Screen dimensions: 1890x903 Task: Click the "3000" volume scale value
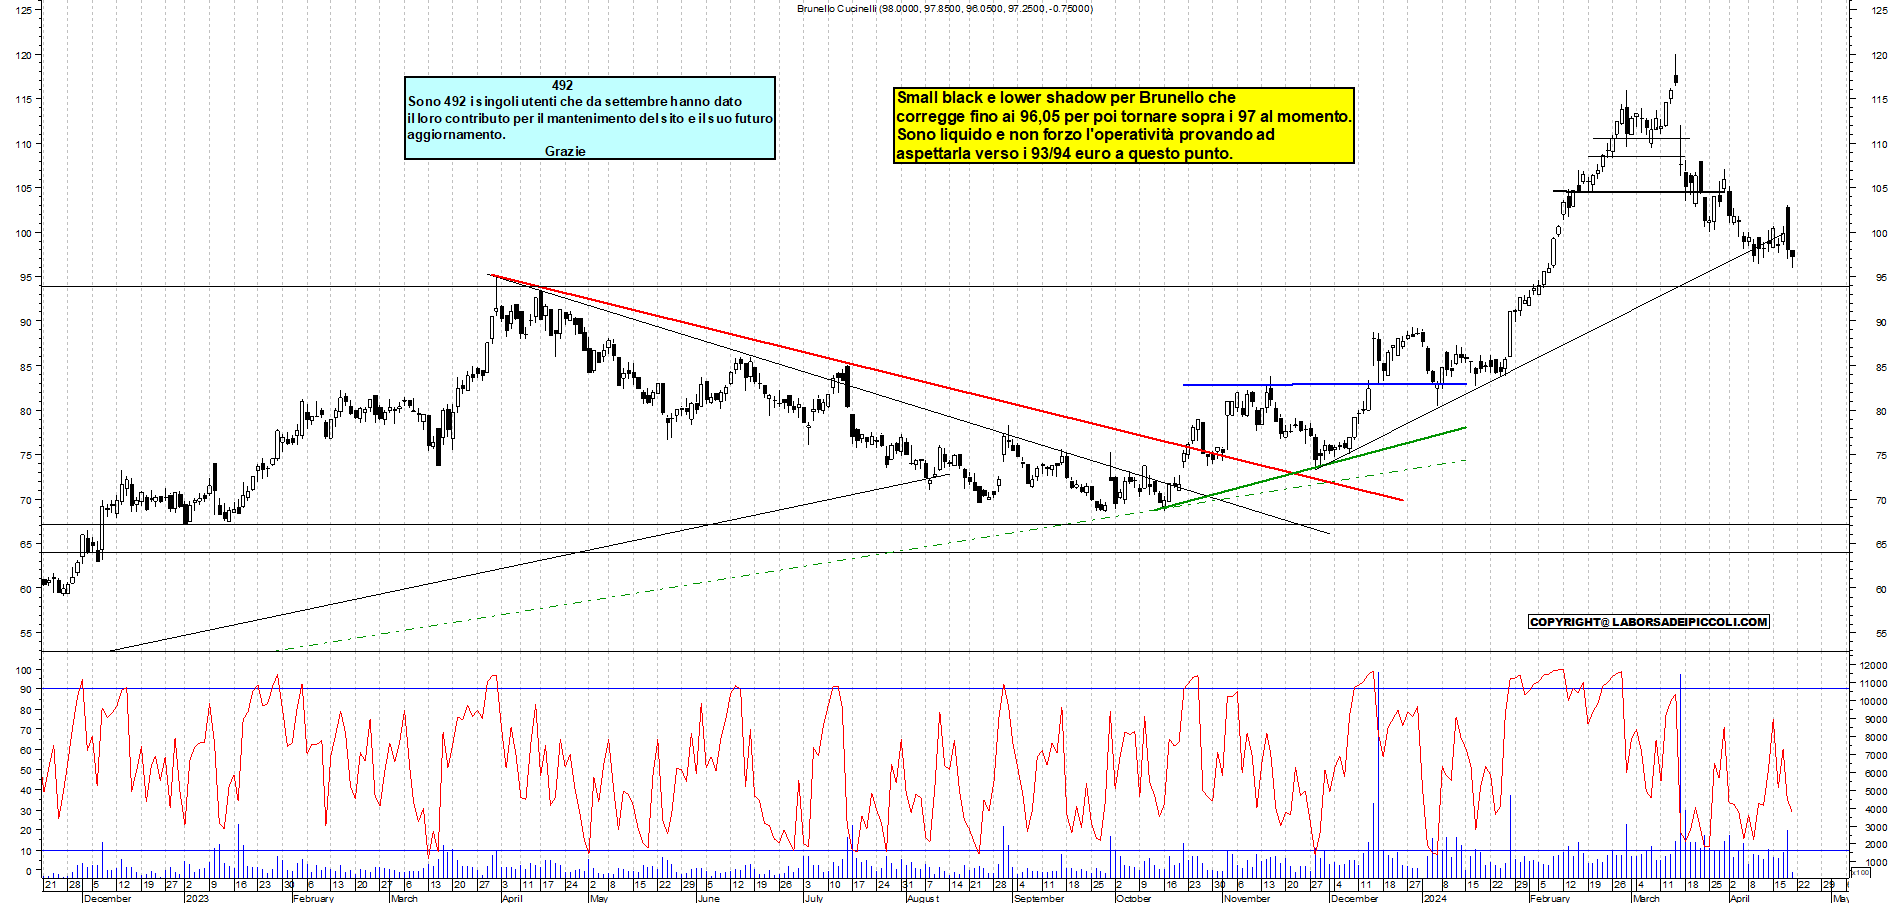tap(1875, 827)
